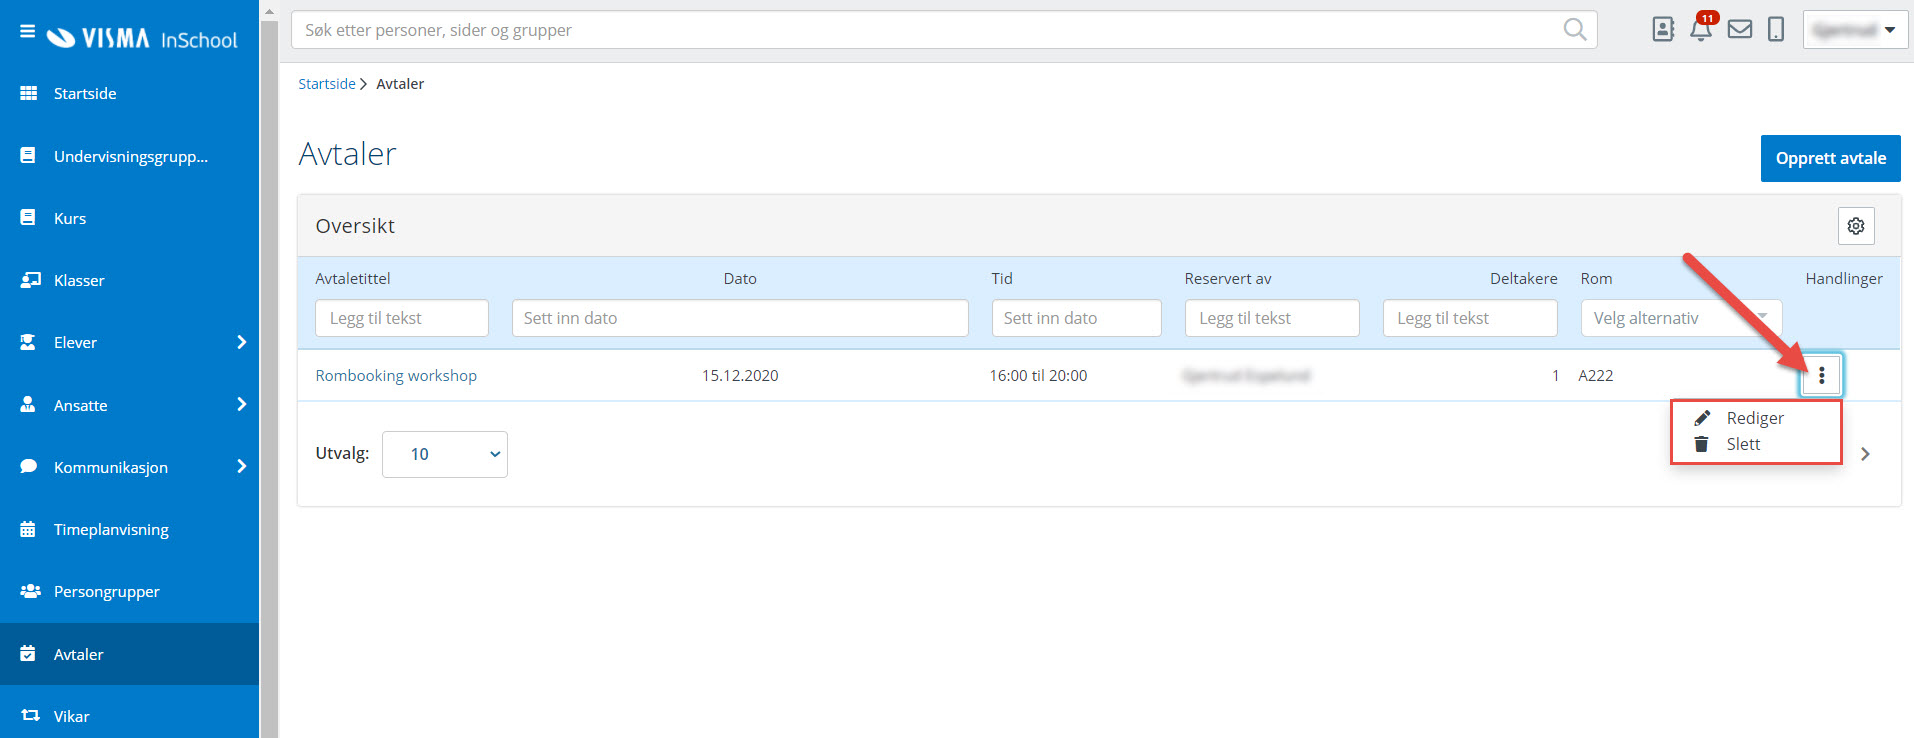1914x738 pixels.
Task: Expand the Kommunikasjon sidebar submenu
Action: 241,466
